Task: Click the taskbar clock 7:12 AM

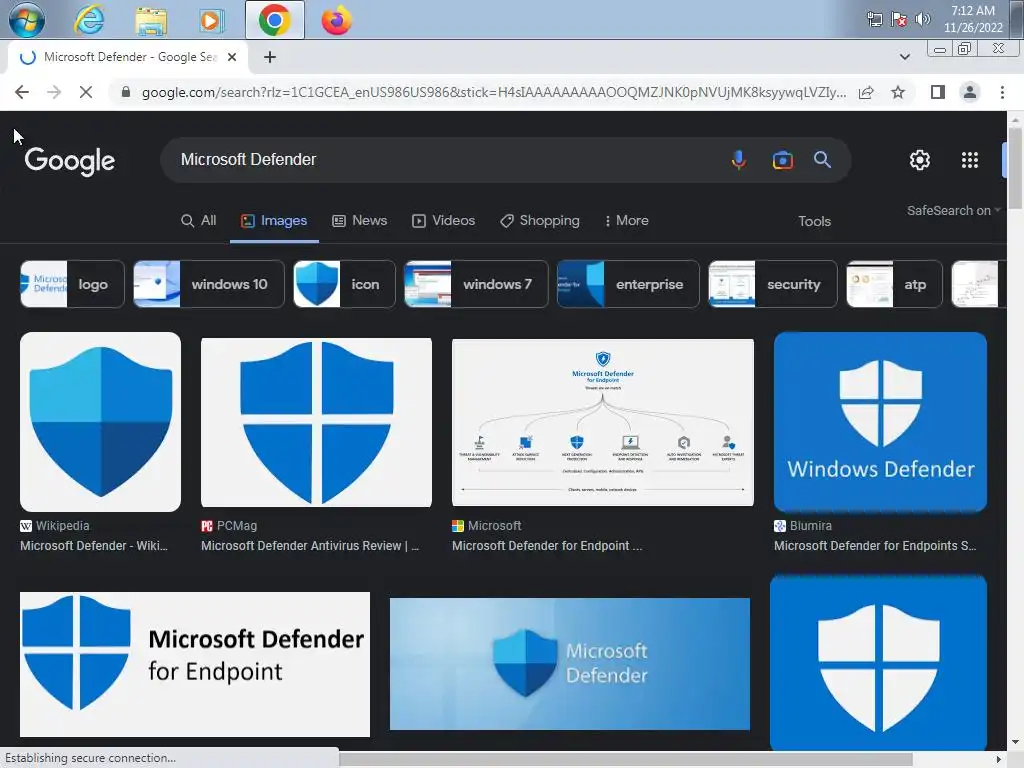Action: click(973, 19)
